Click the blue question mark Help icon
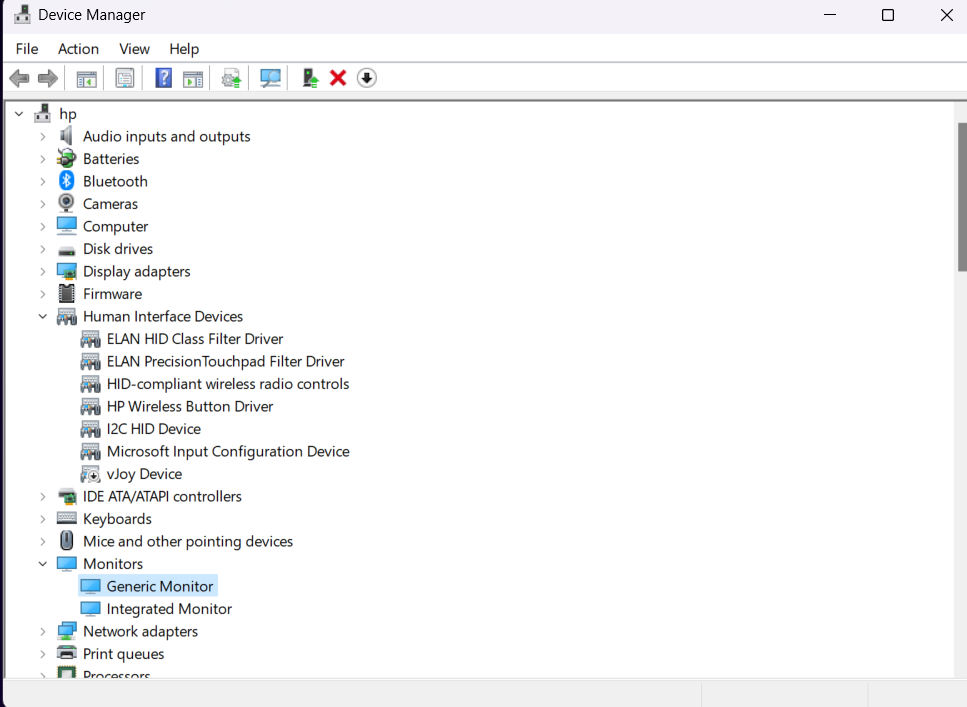This screenshot has width=967, height=707. [163, 78]
